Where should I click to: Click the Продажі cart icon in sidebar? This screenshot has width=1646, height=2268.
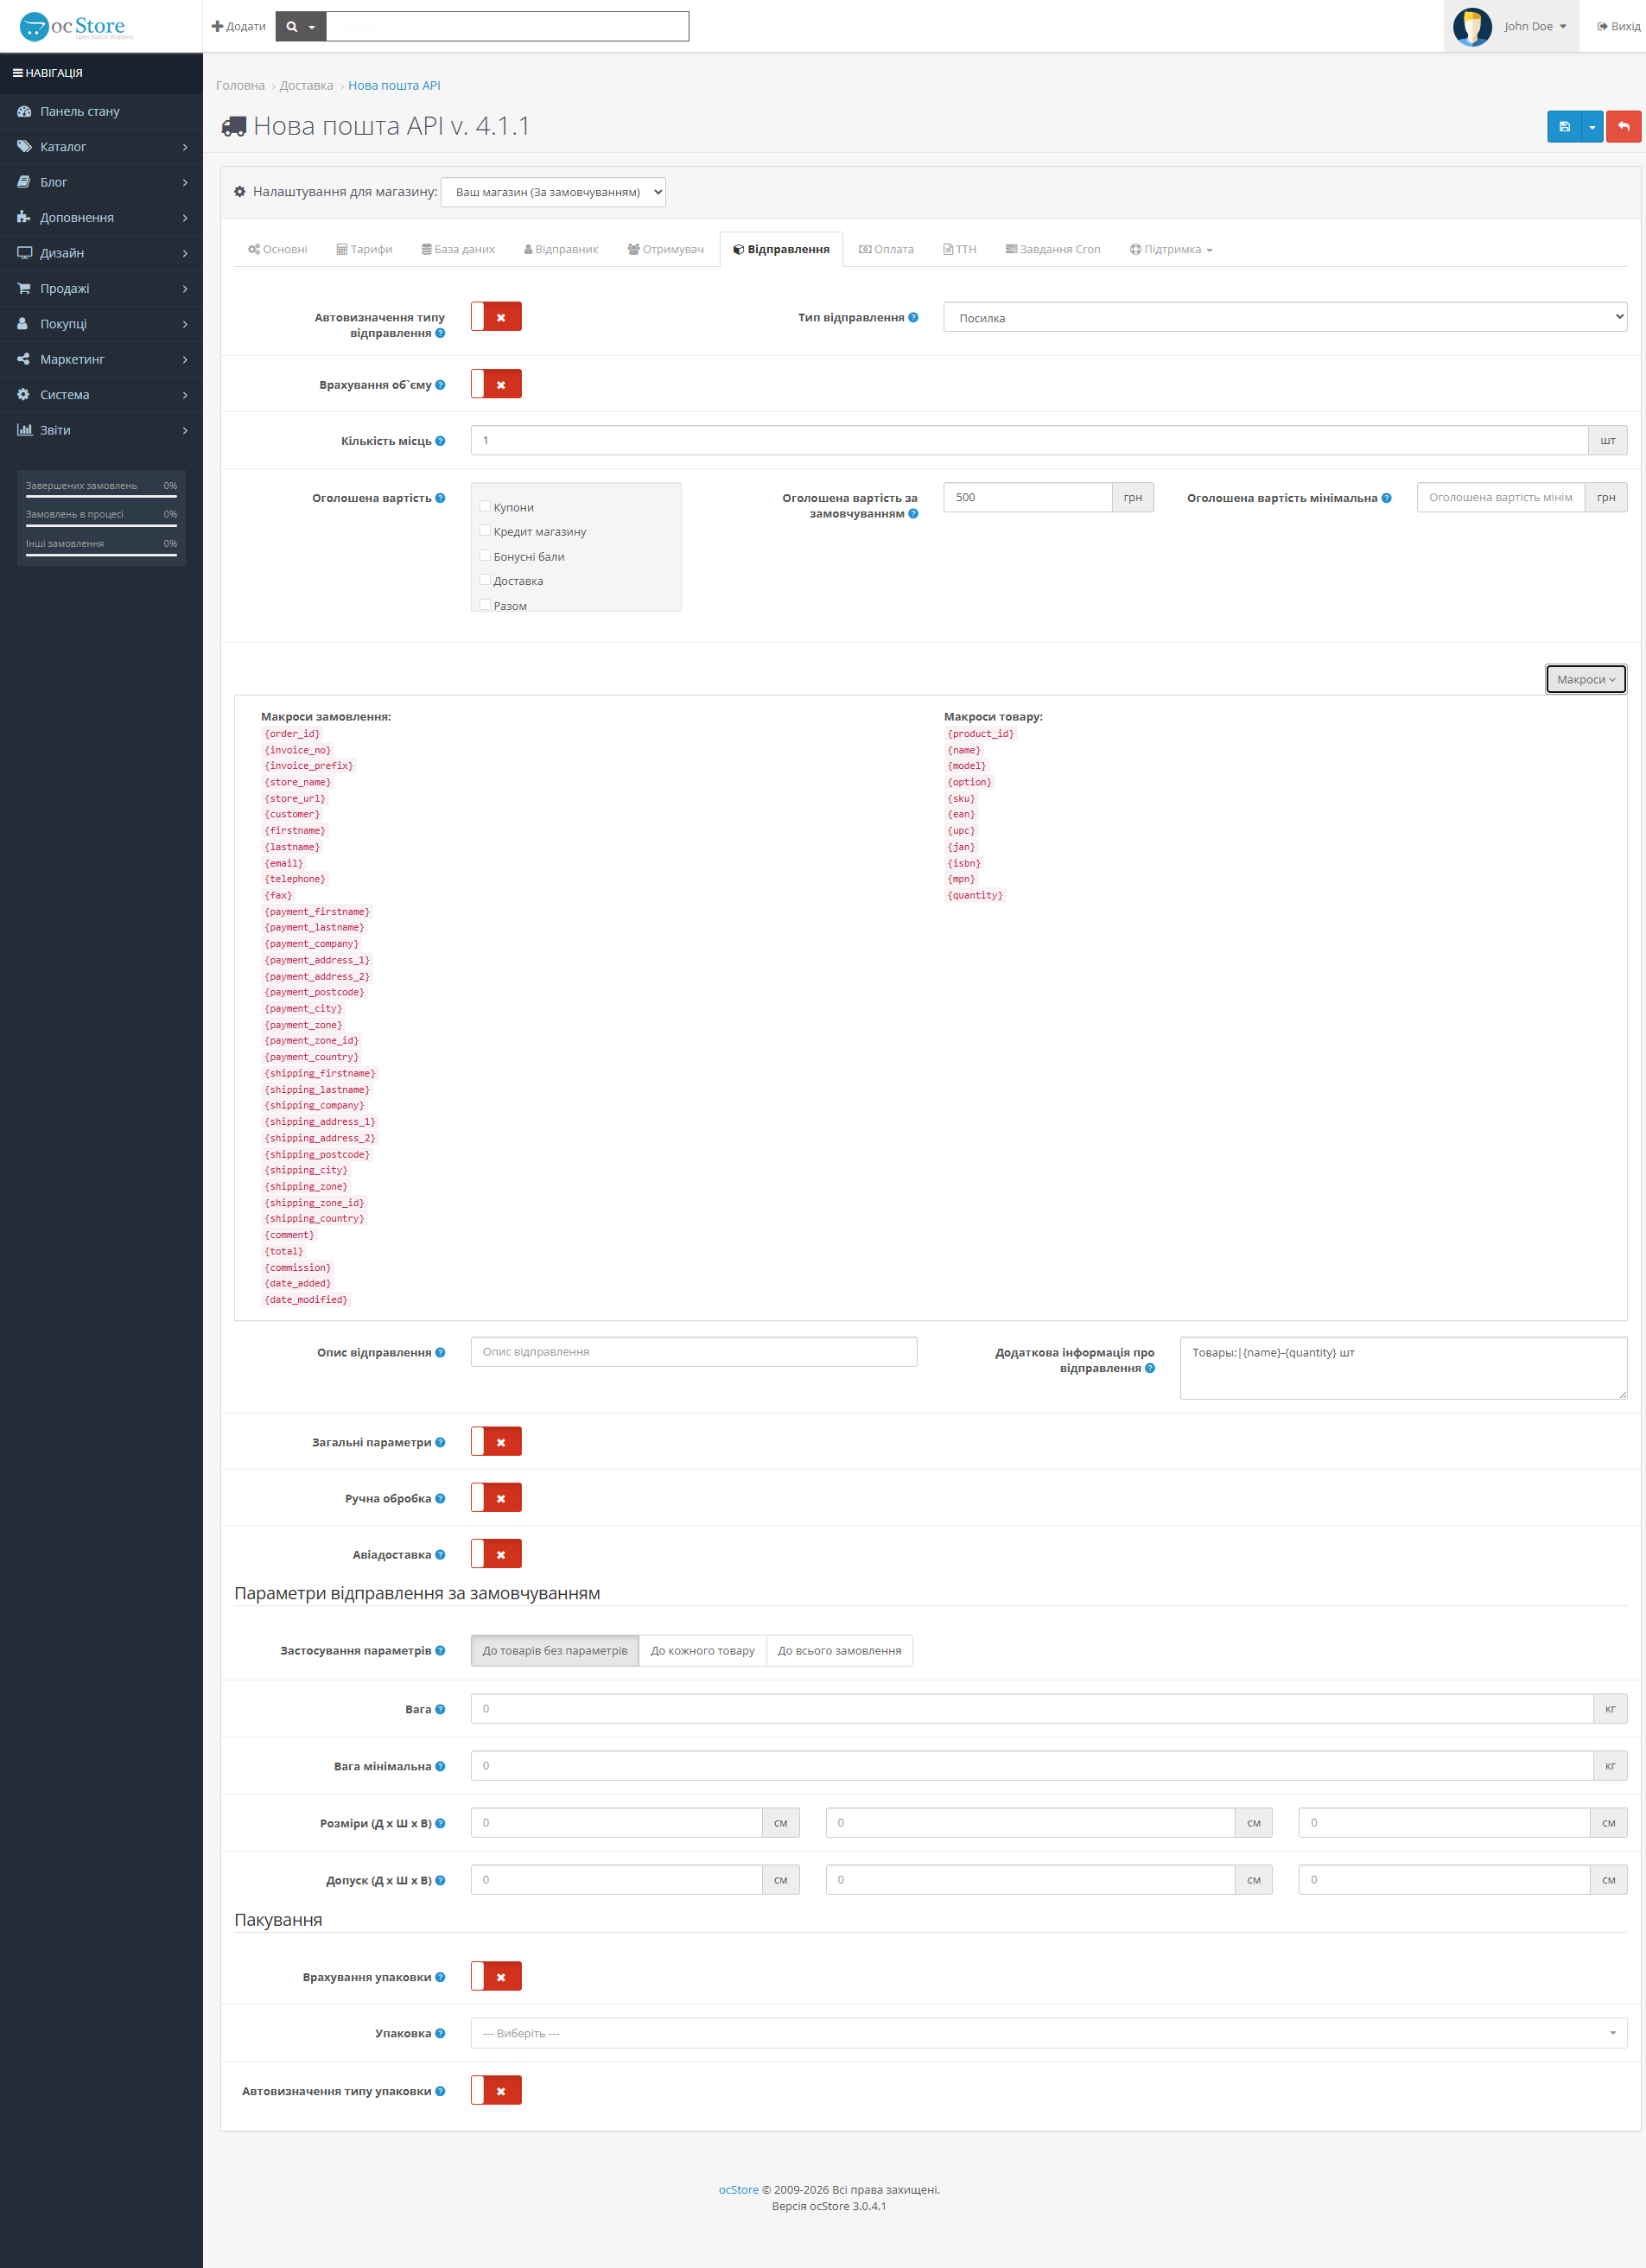[24, 288]
